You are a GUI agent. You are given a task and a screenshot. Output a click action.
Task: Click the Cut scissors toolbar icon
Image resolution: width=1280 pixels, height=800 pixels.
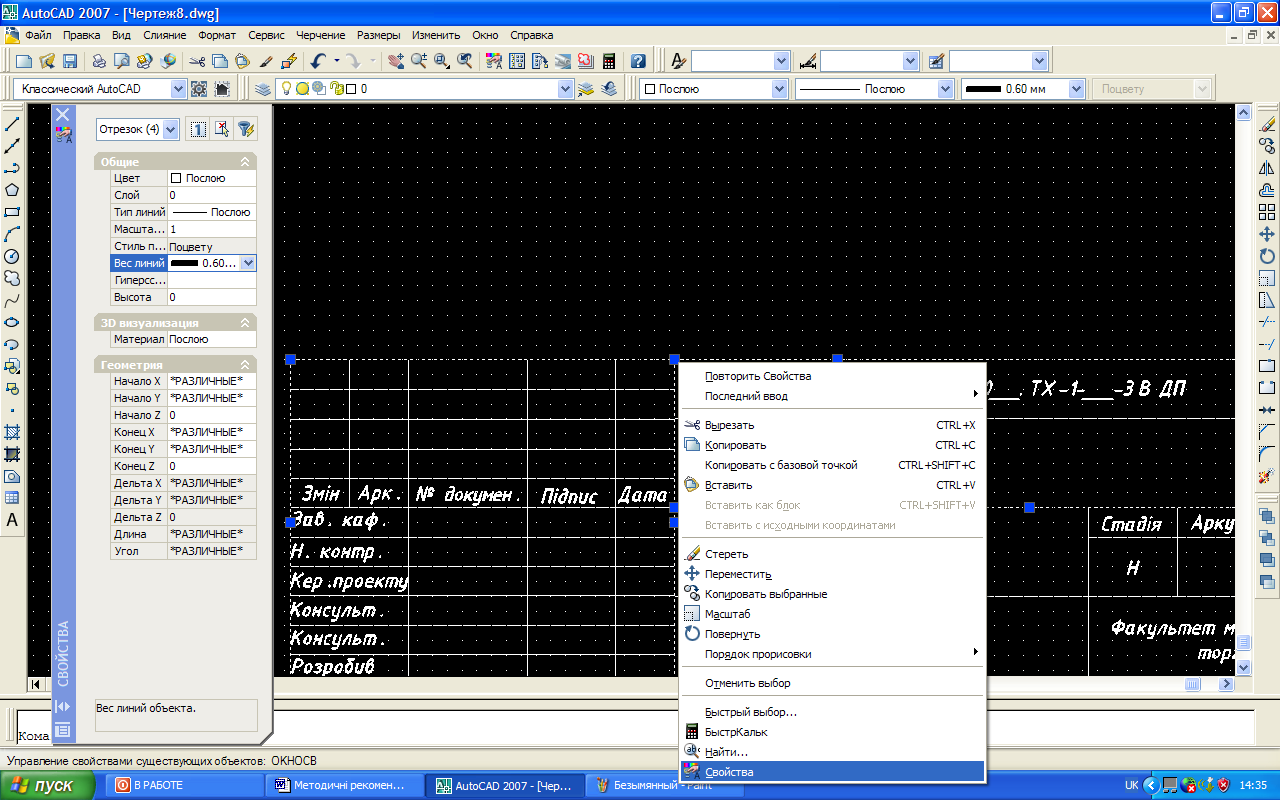click(197, 61)
